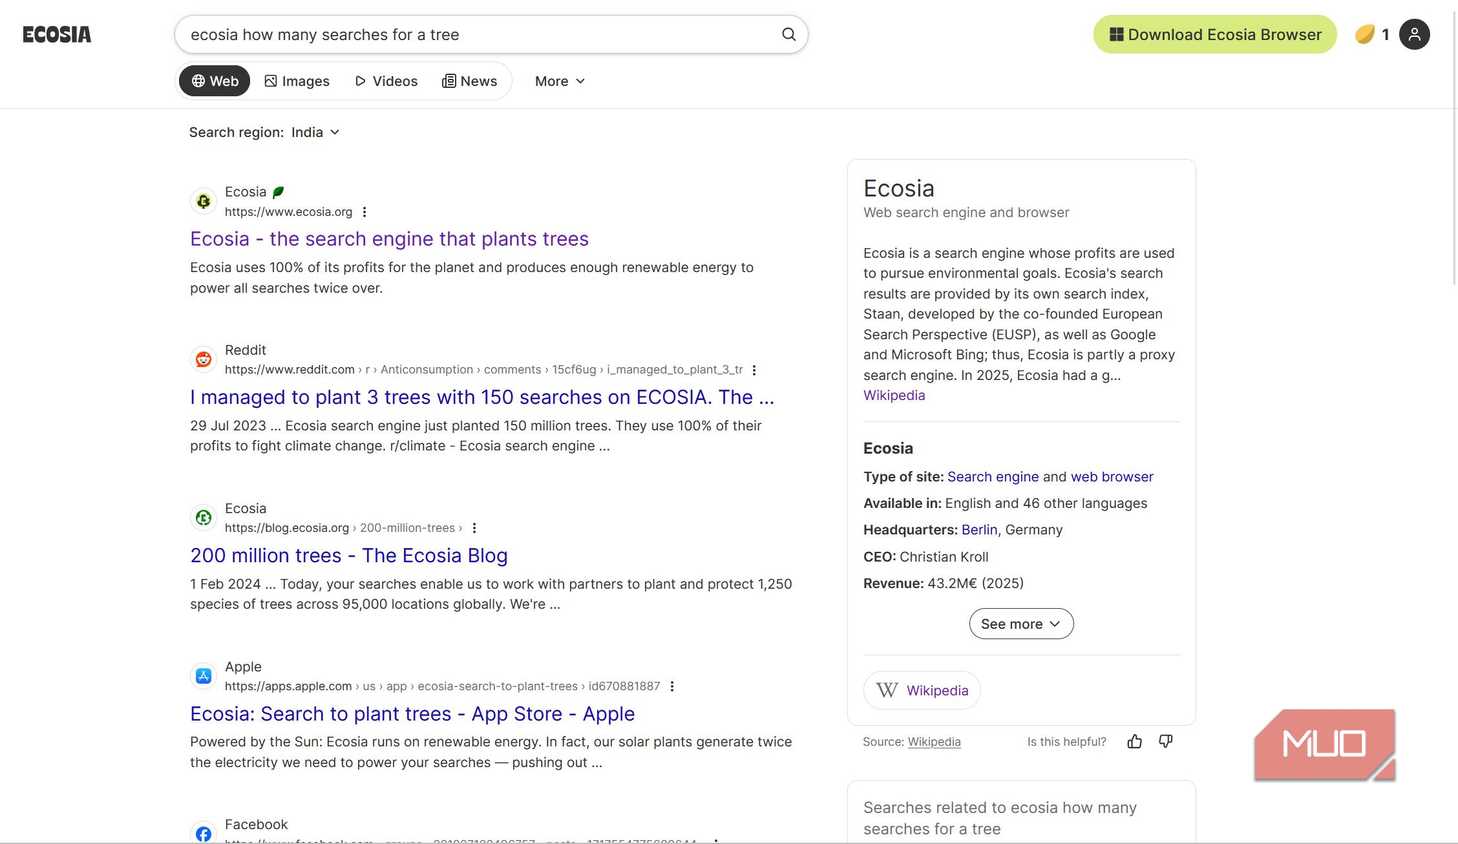This screenshot has width=1458, height=844.
Task: Open the Search region India dropdown
Action: [315, 132]
